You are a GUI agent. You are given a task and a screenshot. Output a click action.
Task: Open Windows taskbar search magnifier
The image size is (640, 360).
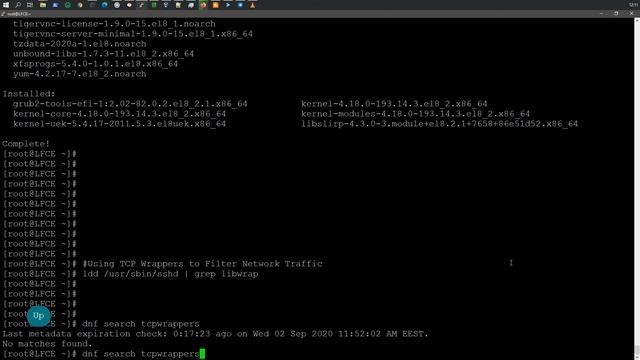click(x=18, y=5)
